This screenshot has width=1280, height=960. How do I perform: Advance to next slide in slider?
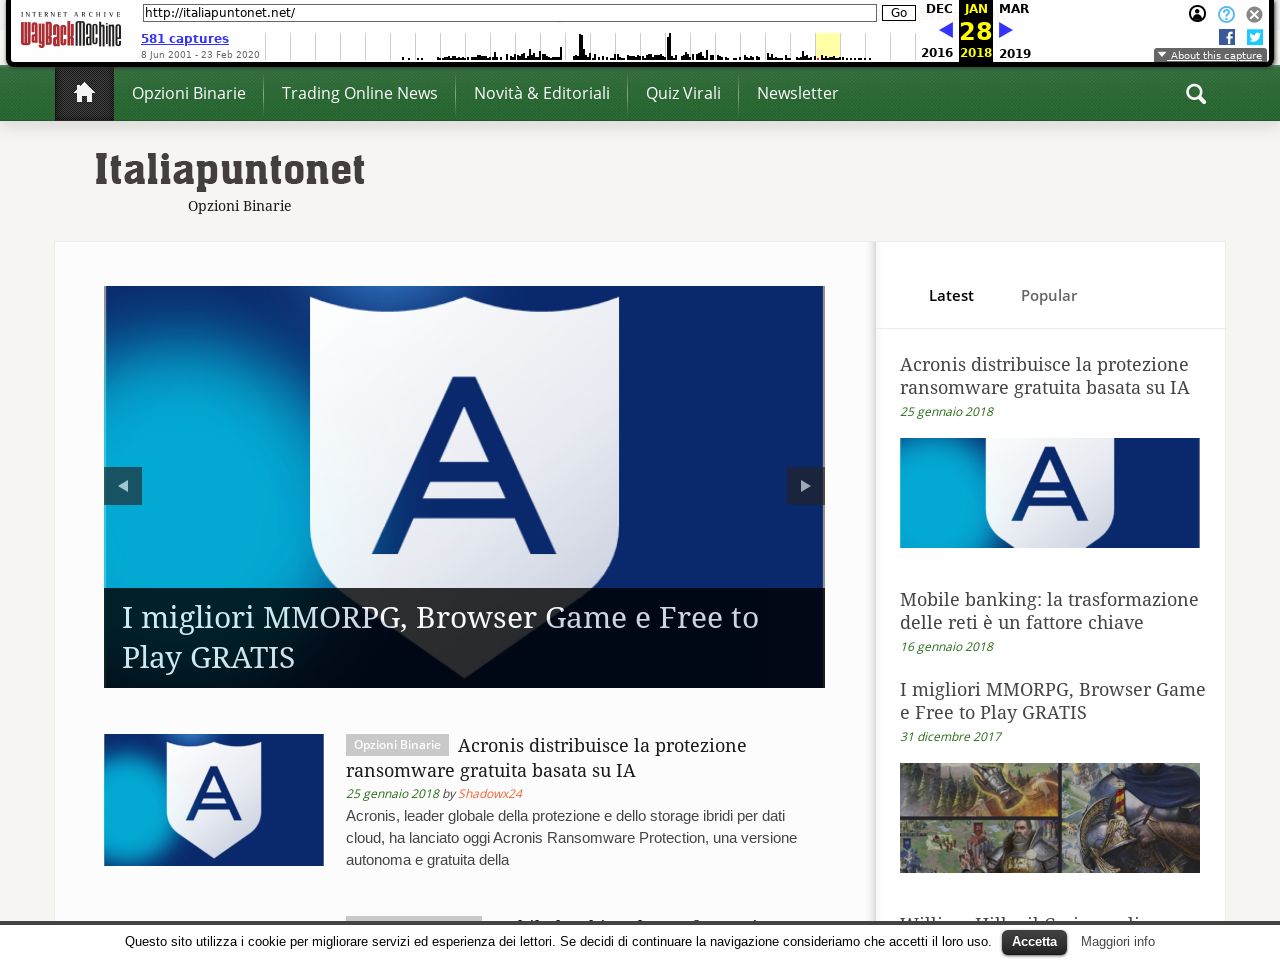pyautogui.click(x=805, y=486)
